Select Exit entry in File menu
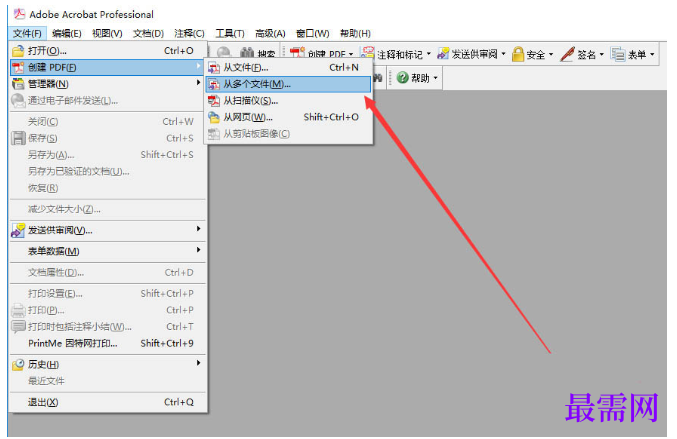The image size is (677, 439). (x=108, y=402)
